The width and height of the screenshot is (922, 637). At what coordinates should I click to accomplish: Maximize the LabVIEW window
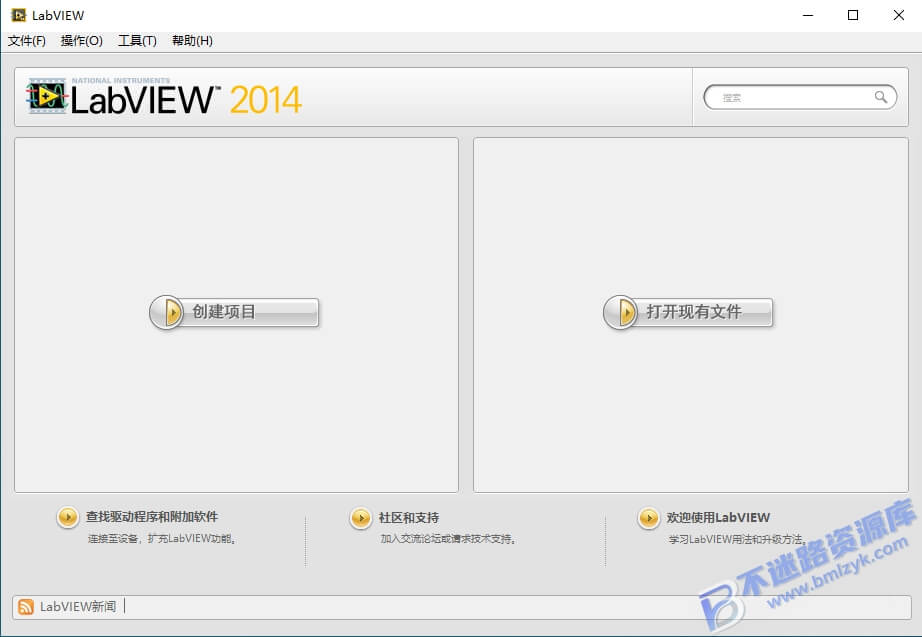(853, 15)
